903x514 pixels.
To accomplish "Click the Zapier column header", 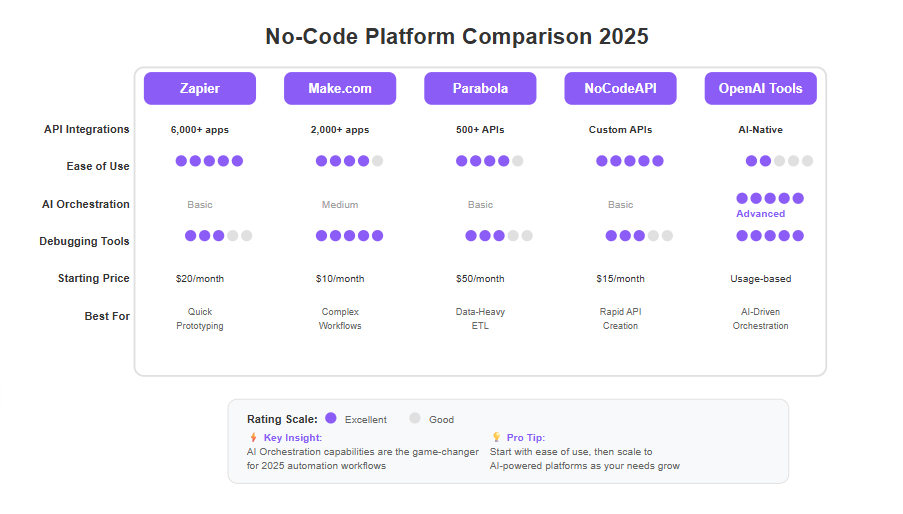I will click(x=200, y=88).
